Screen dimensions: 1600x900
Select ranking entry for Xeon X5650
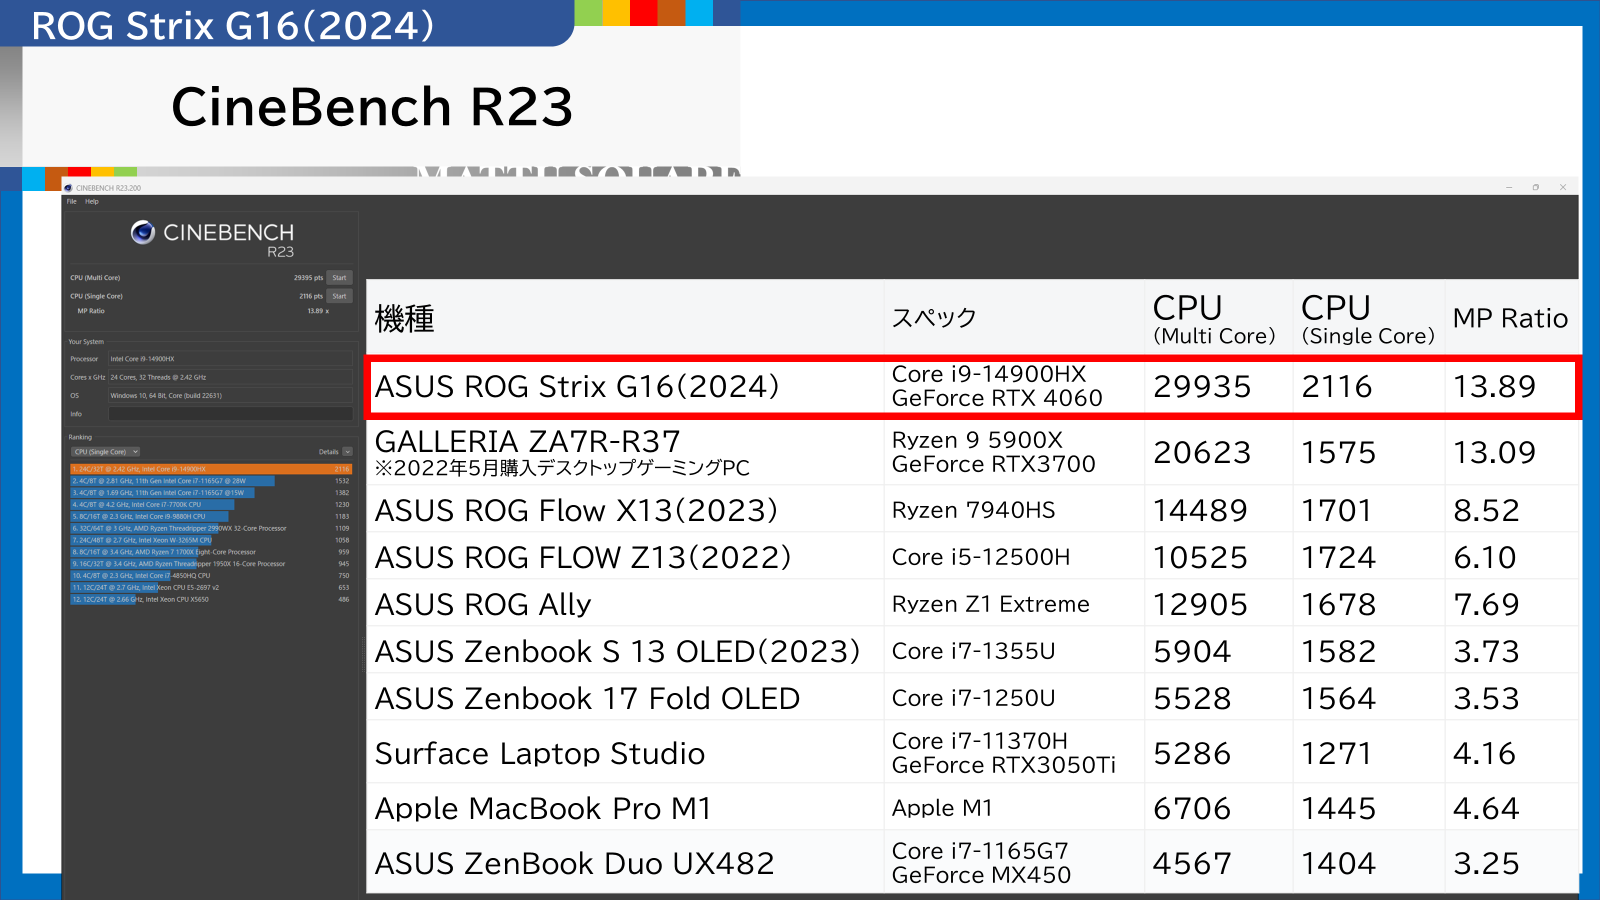coord(211,600)
